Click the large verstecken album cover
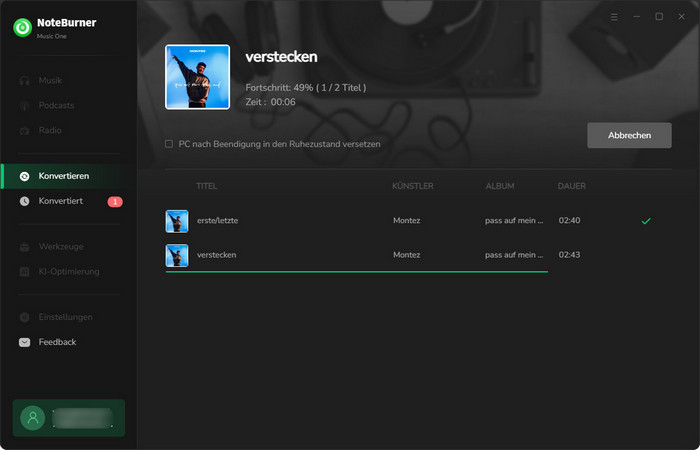 click(197, 77)
